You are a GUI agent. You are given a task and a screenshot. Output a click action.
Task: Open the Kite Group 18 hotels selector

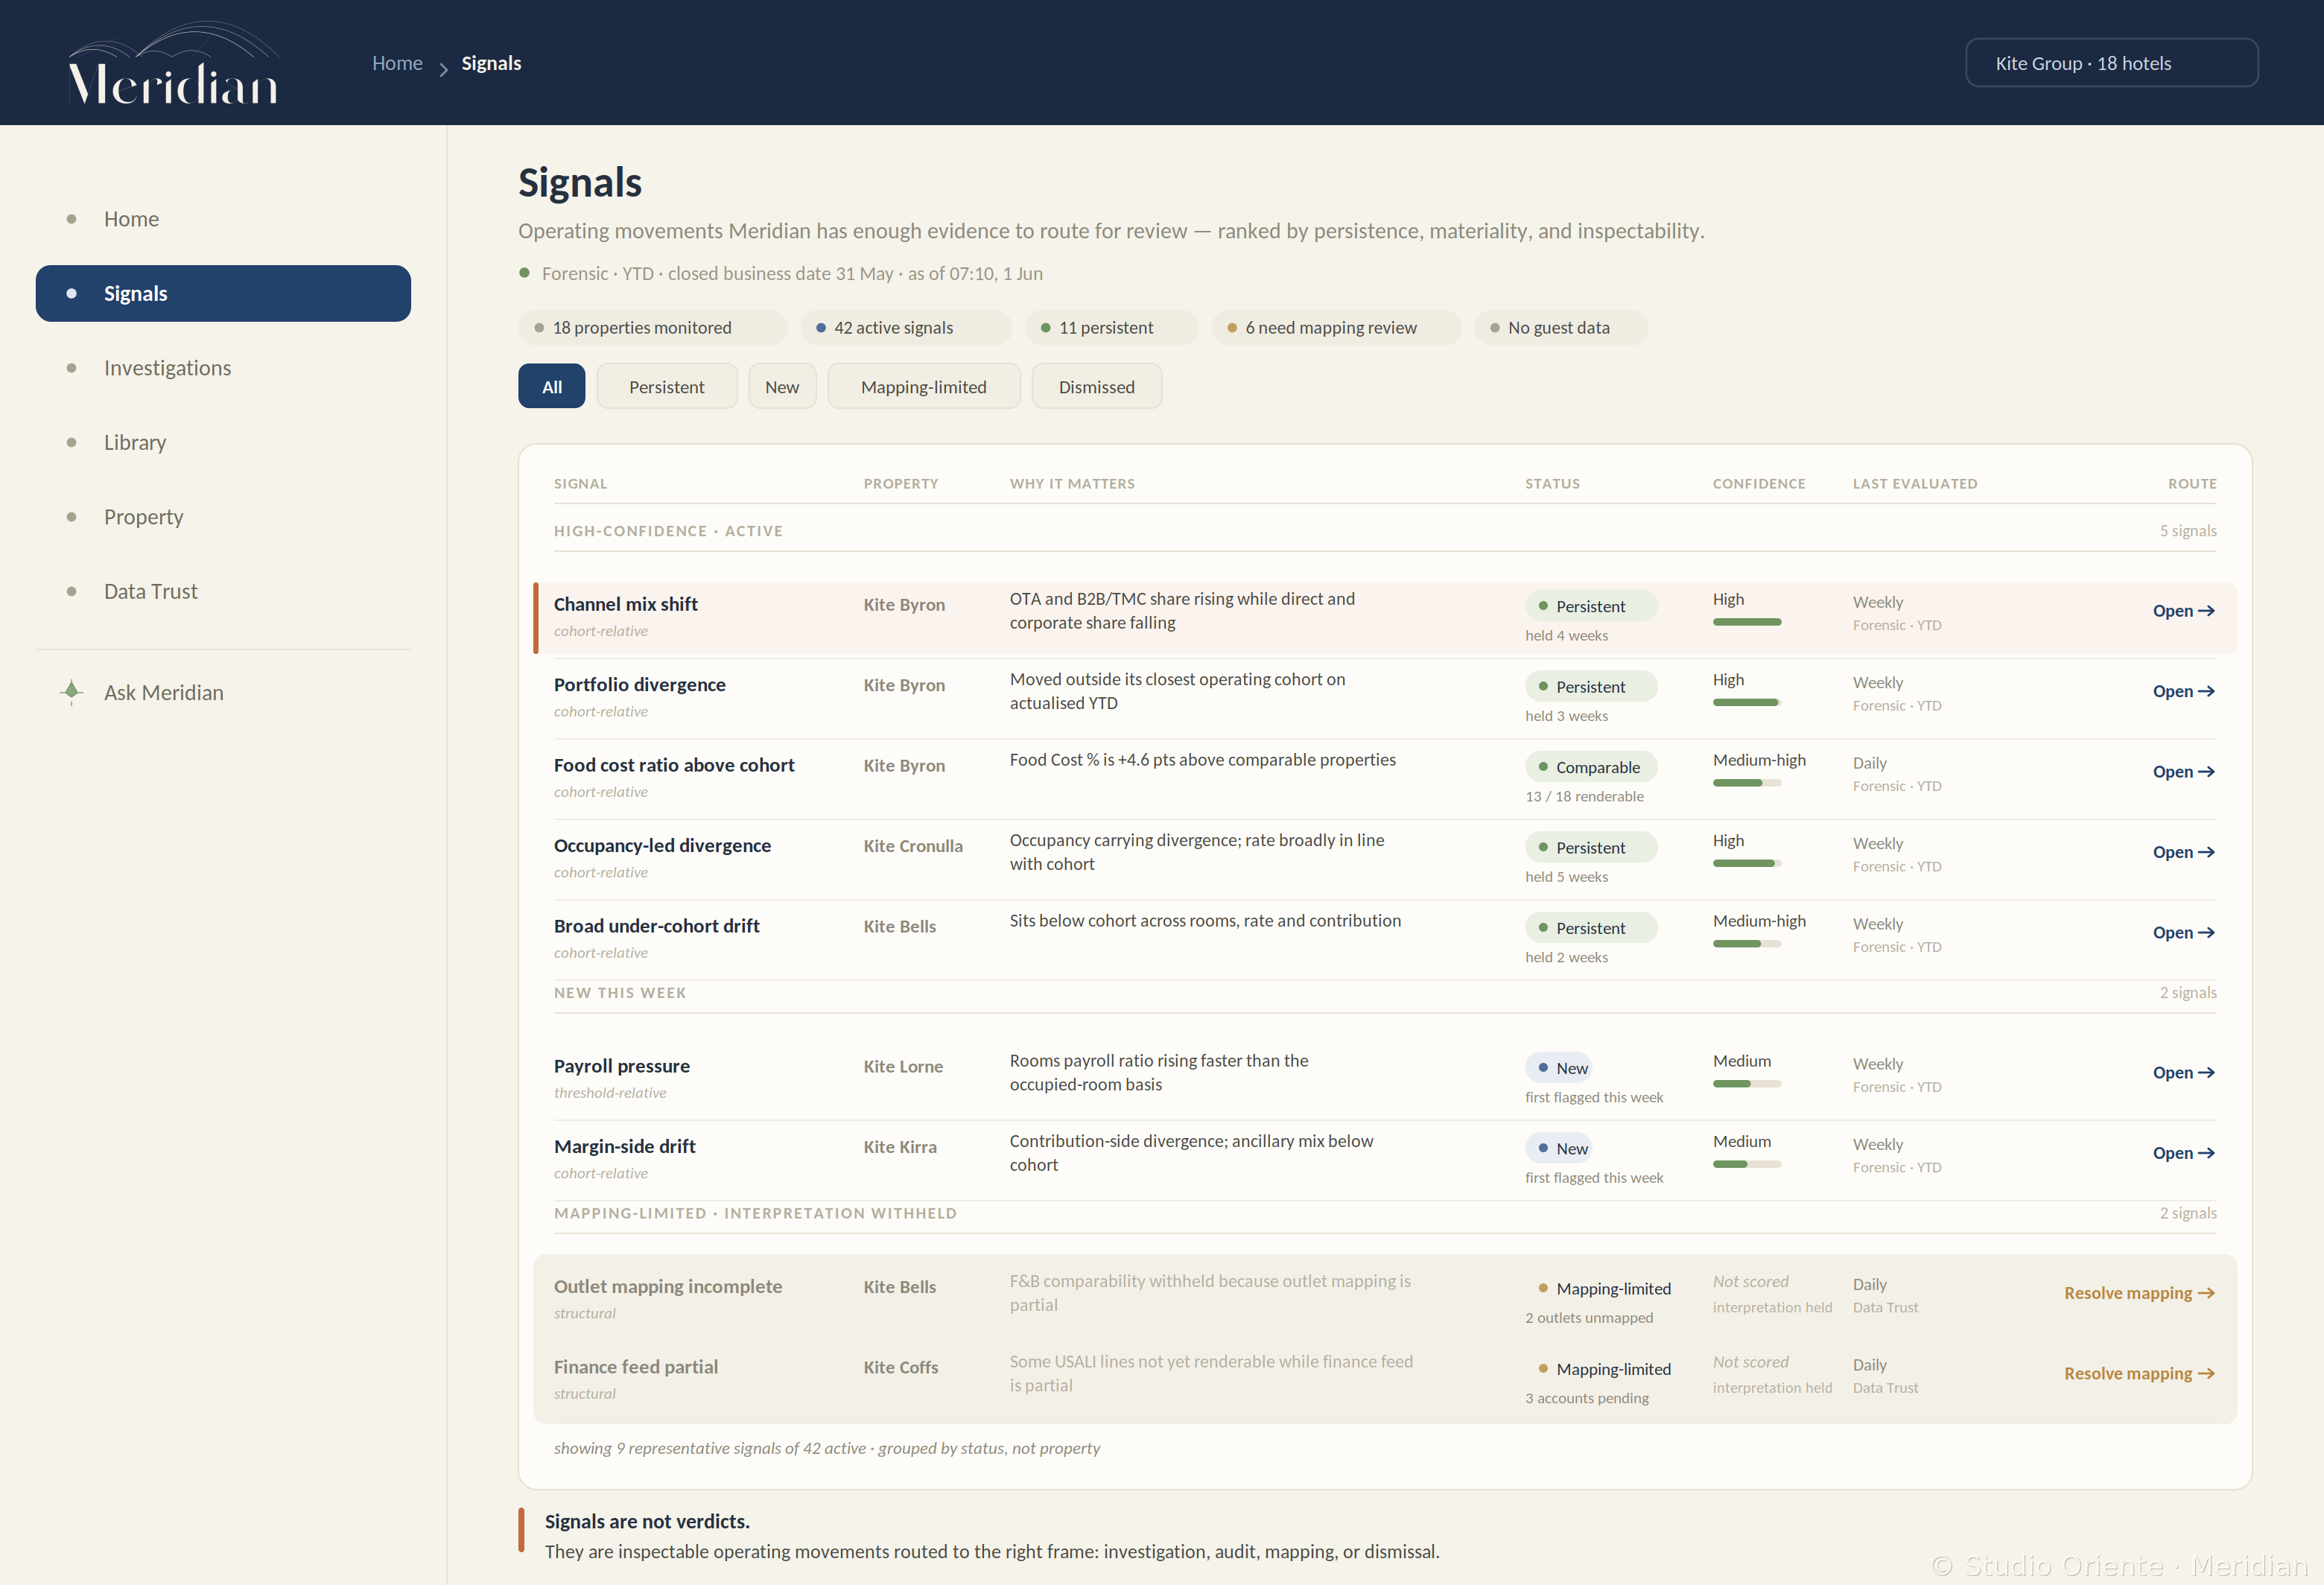(x=2111, y=63)
